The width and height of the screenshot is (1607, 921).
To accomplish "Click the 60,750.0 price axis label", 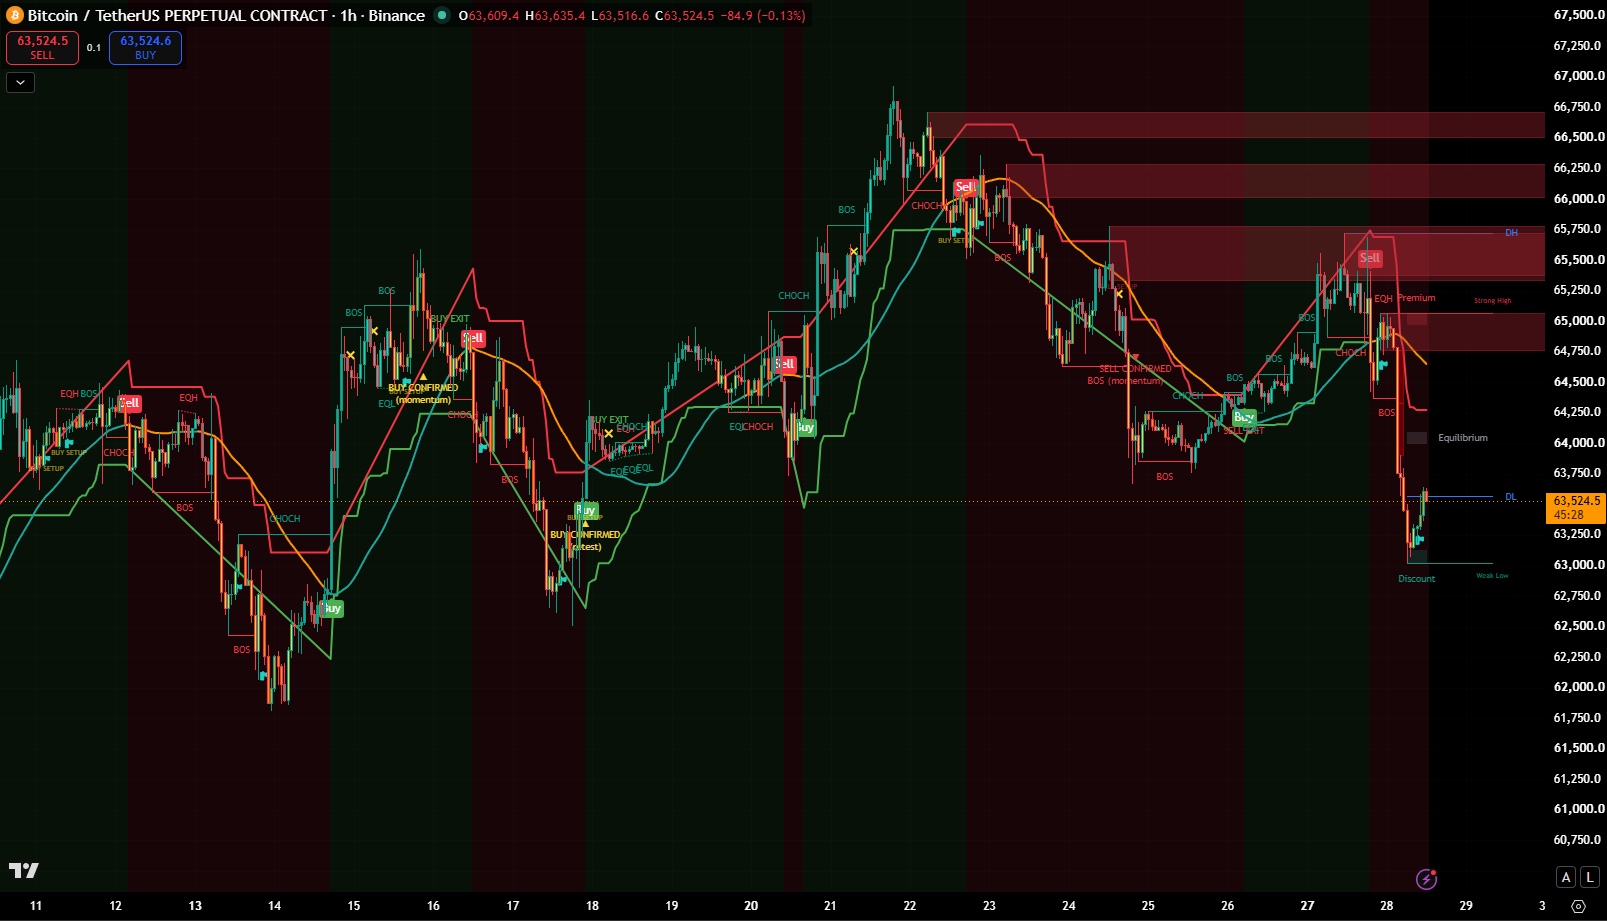I will tap(1579, 840).
